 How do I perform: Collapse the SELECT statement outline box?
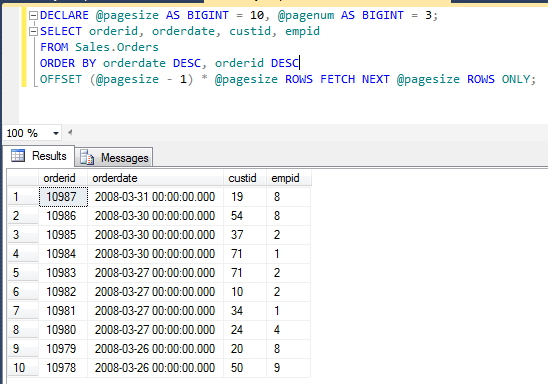33,31
